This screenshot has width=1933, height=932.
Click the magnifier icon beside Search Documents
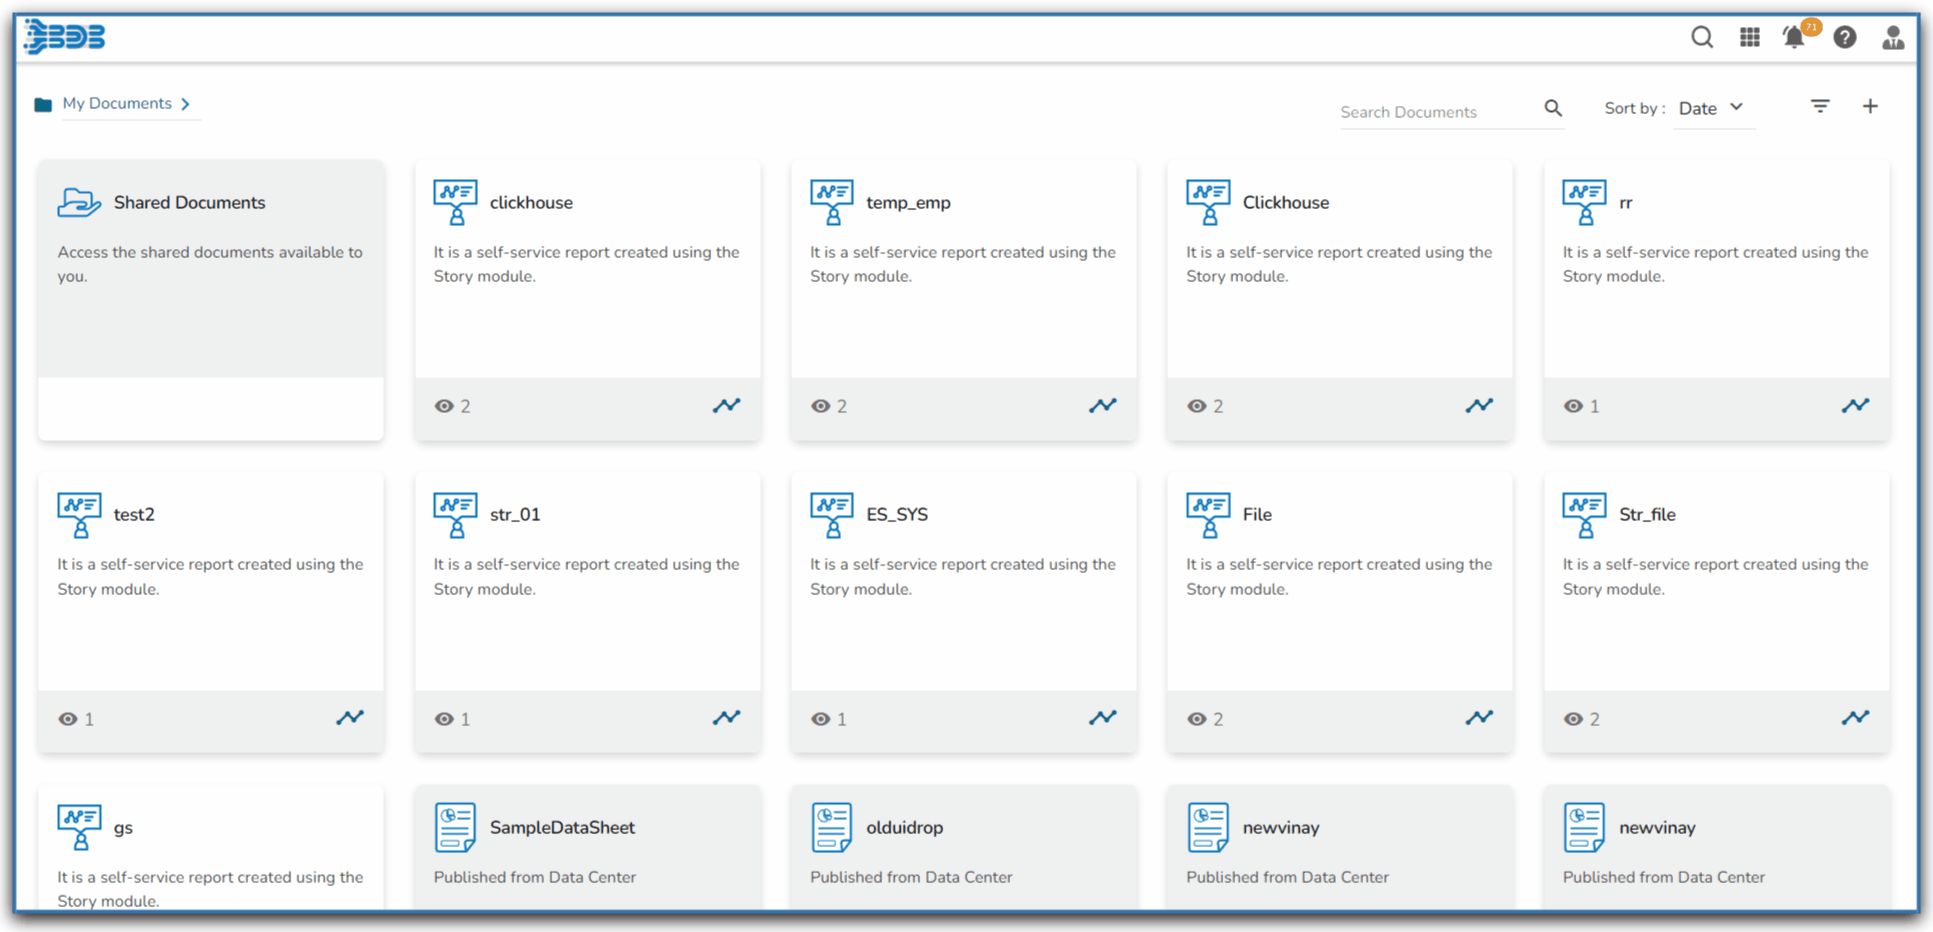pyautogui.click(x=1552, y=108)
